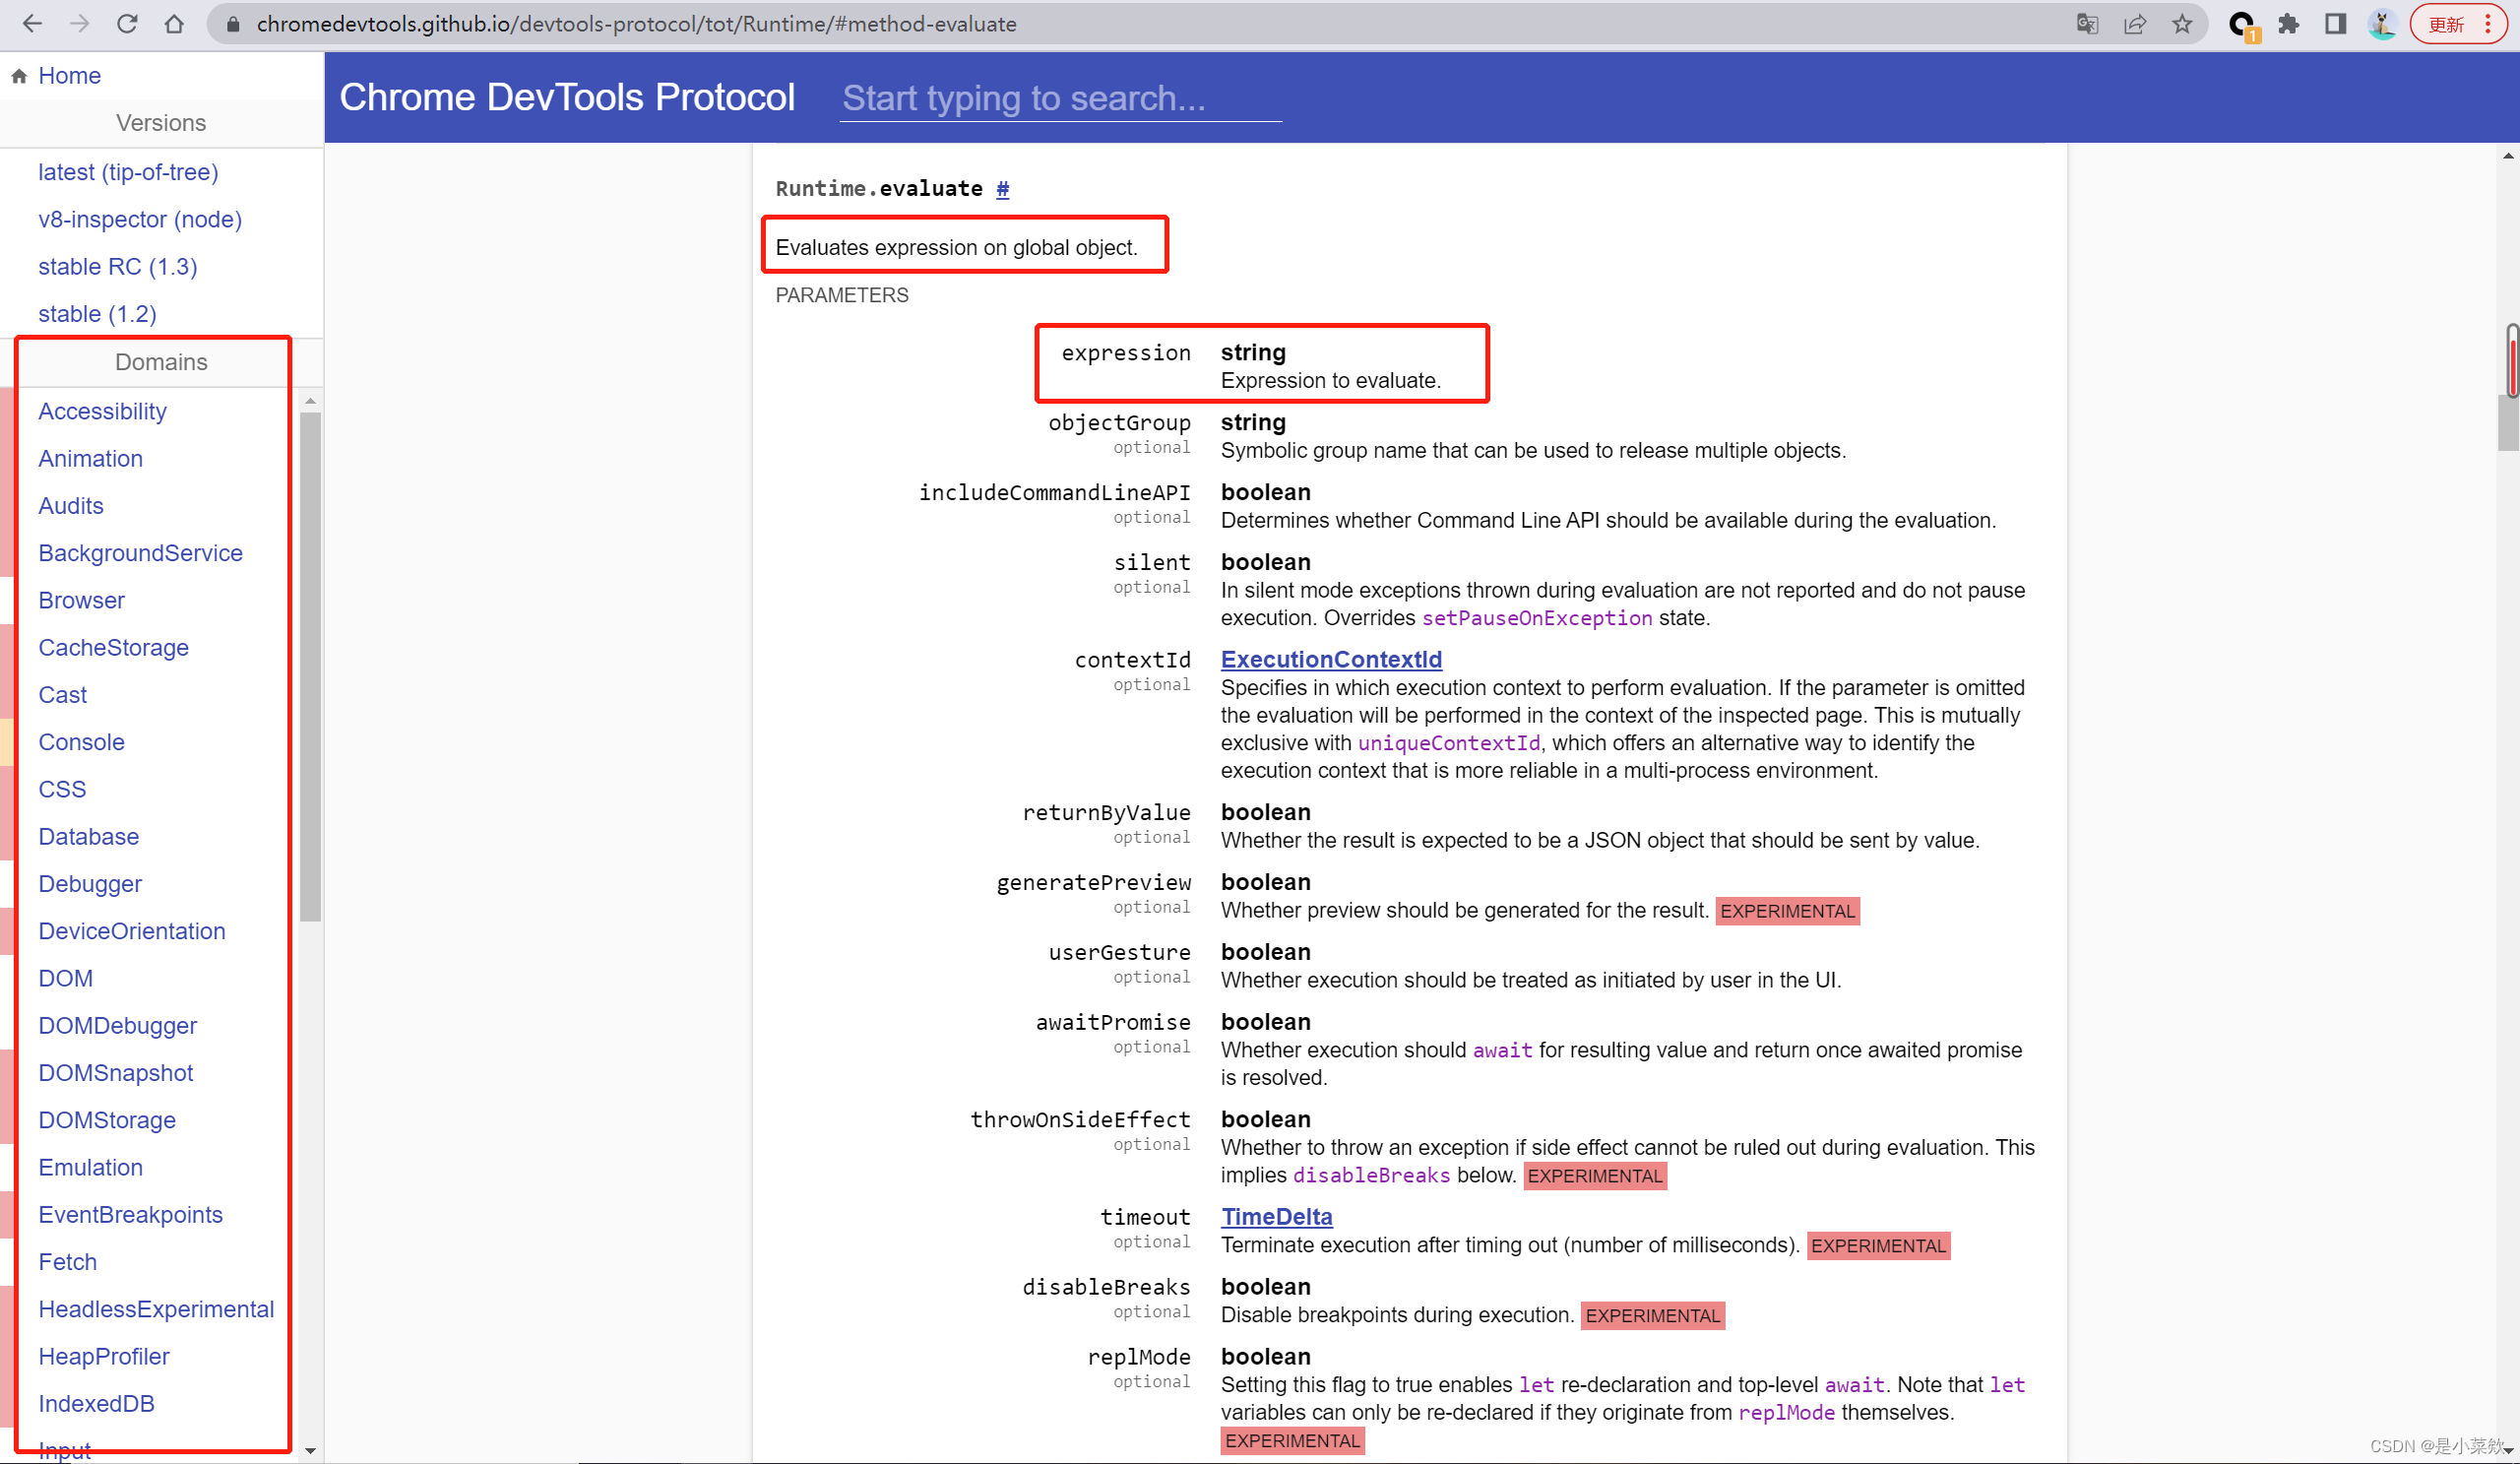Share this page icon in address bar
This screenshot has height=1464, width=2520.
(x=2135, y=24)
